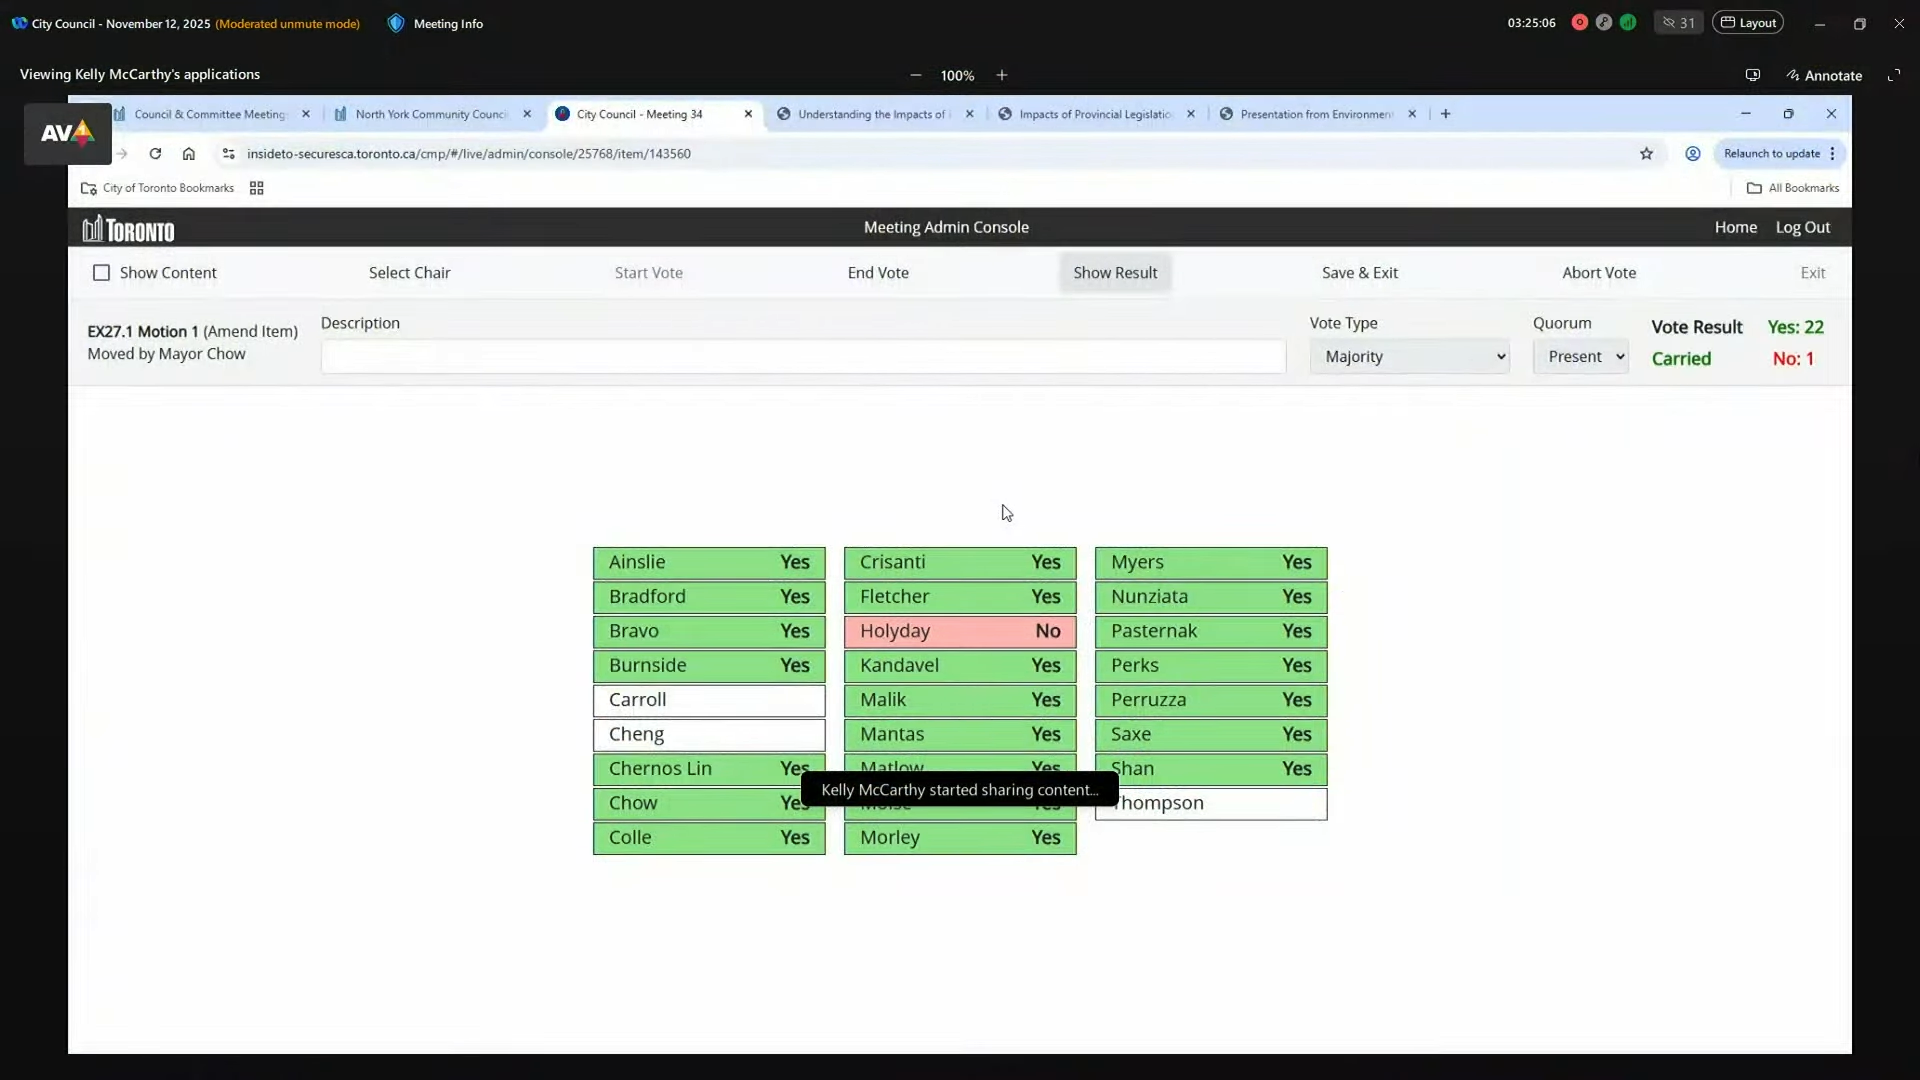
Task: Click the Log Out link
Action: pyautogui.click(x=1802, y=227)
